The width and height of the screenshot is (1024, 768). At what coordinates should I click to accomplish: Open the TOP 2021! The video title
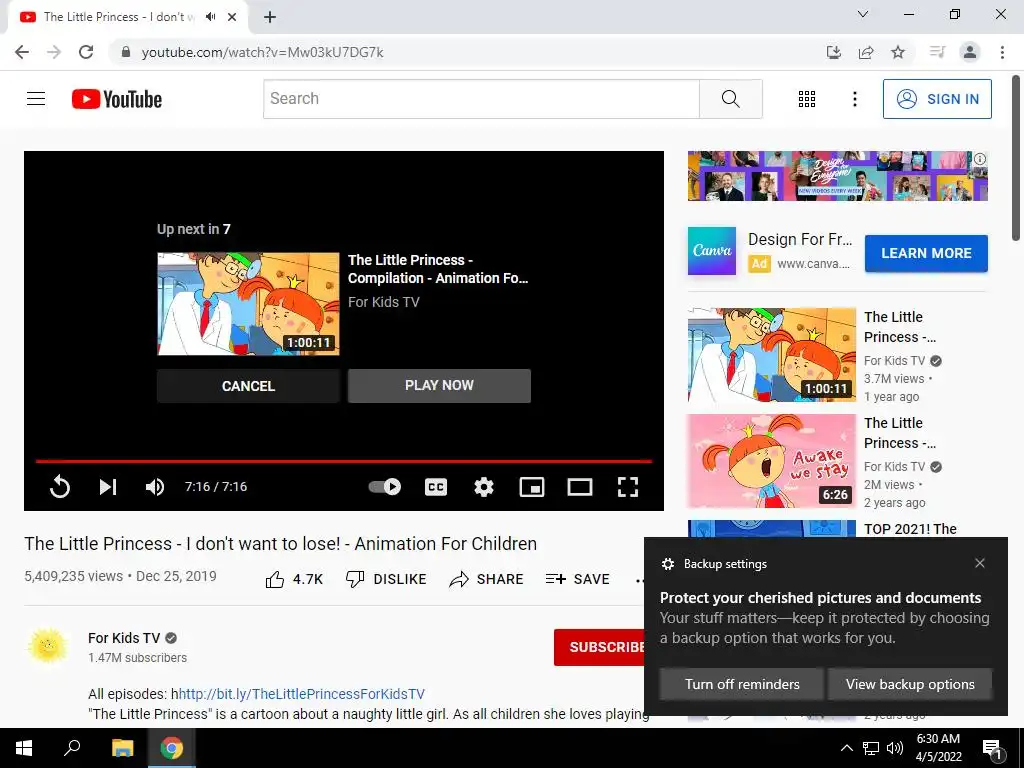tap(910, 529)
